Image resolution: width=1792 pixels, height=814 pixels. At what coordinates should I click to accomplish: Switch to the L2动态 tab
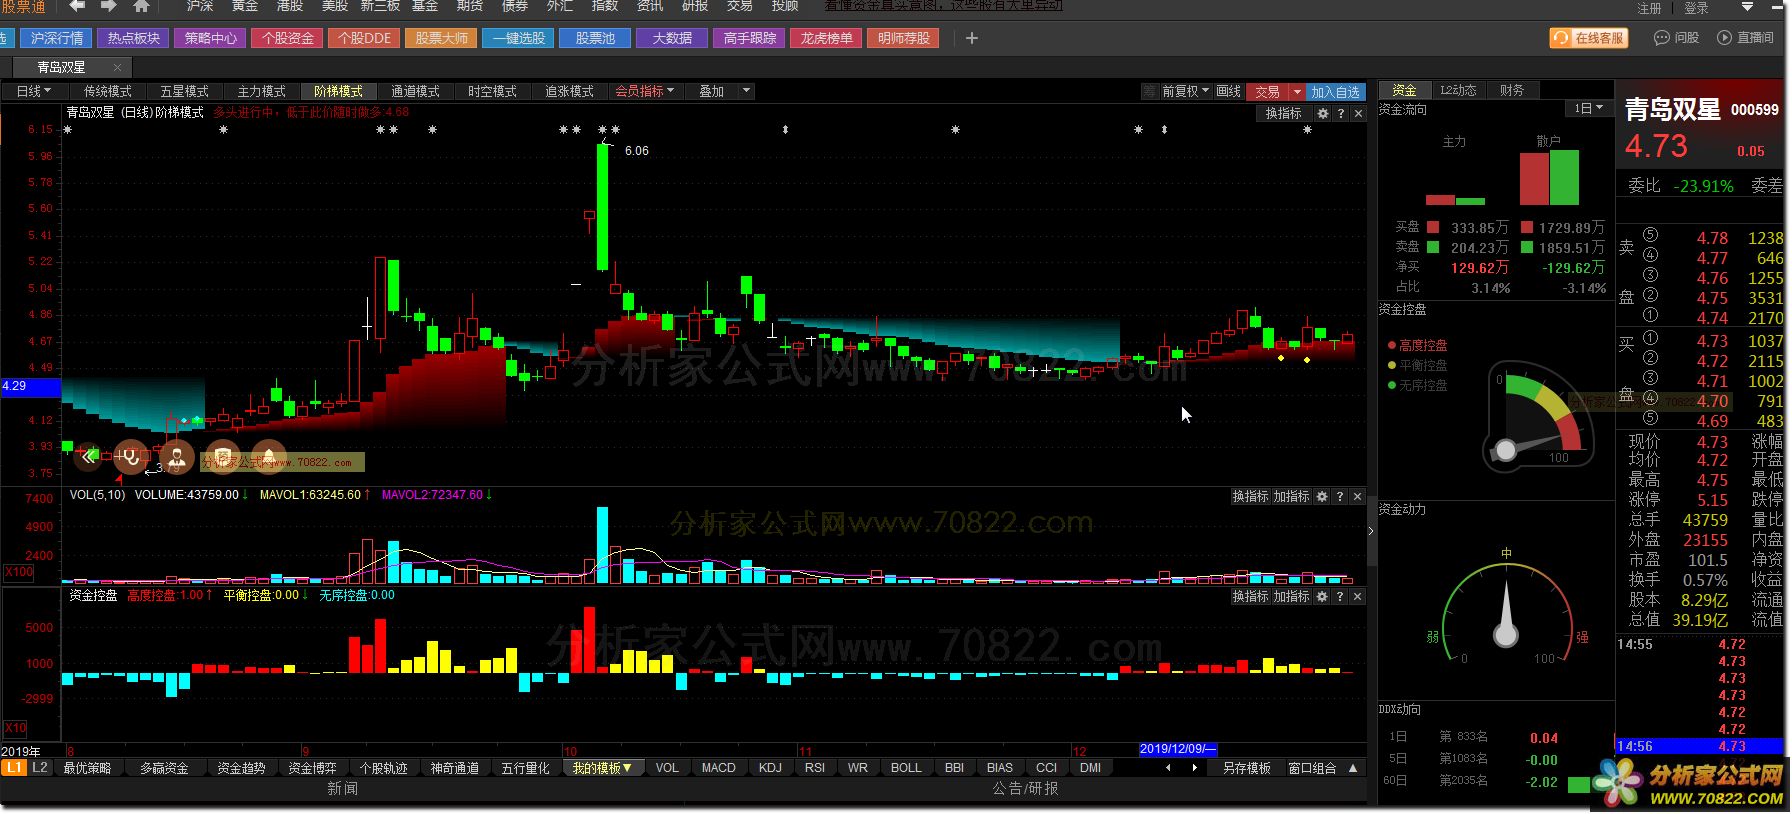coord(1458,90)
